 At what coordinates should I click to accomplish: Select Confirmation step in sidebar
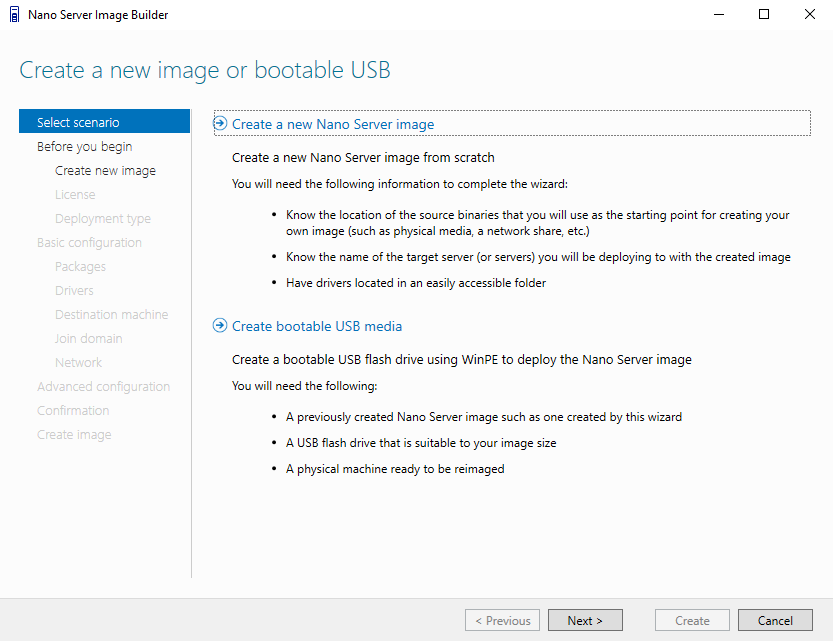[x=73, y=411]
